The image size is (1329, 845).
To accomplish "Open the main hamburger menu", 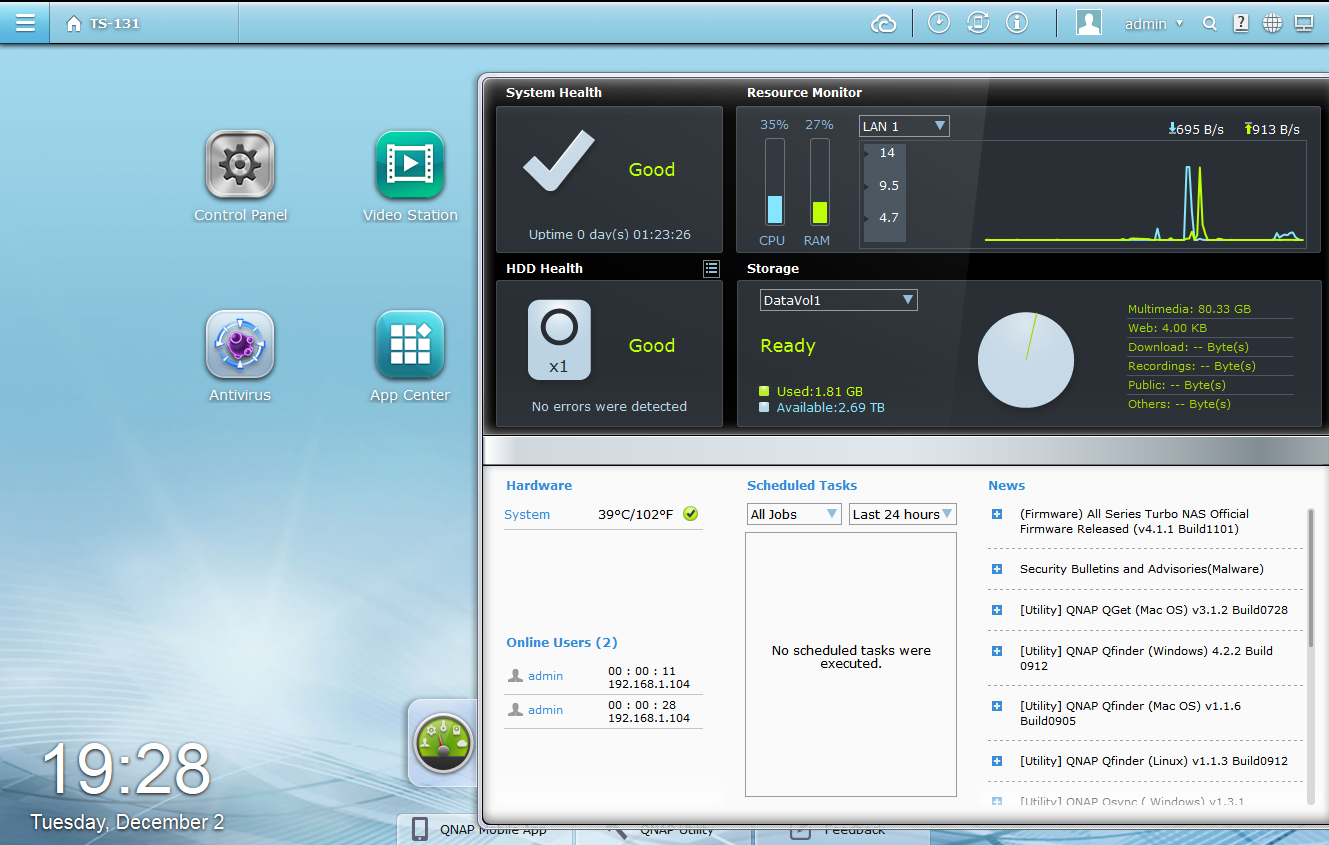I will pos(25,22).
